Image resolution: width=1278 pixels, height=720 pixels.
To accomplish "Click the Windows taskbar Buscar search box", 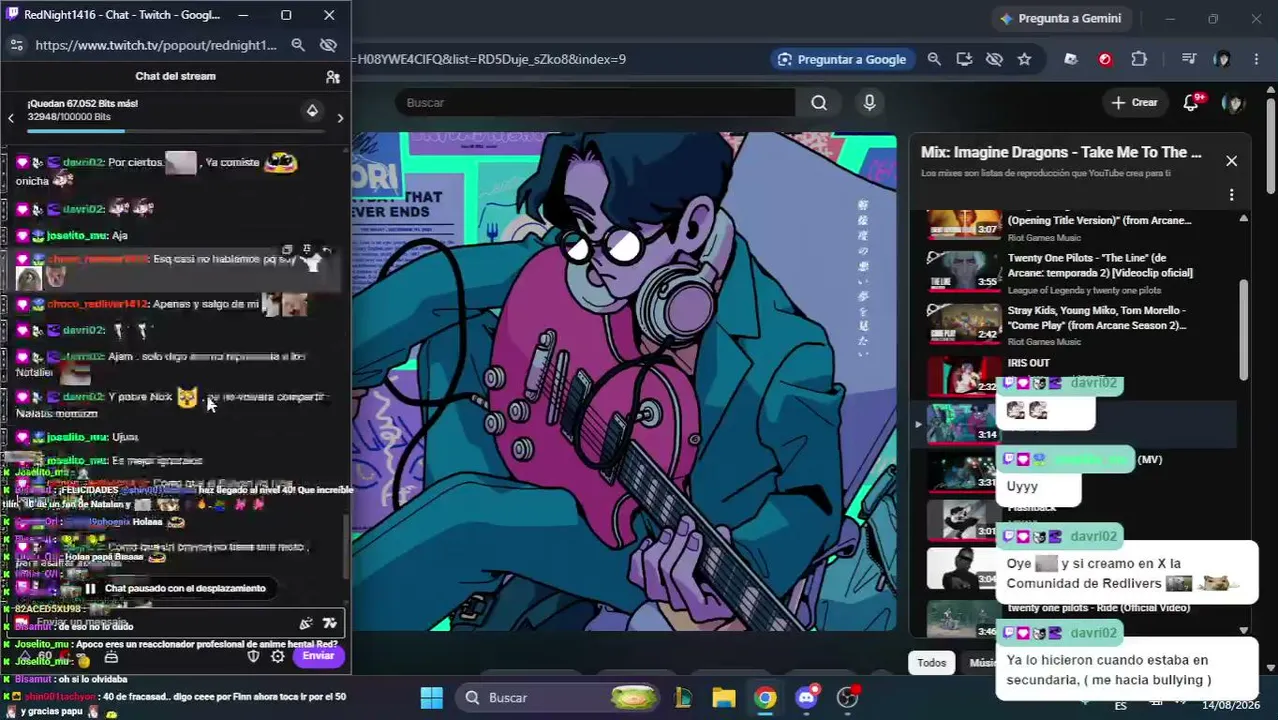I will pos(558,697).
